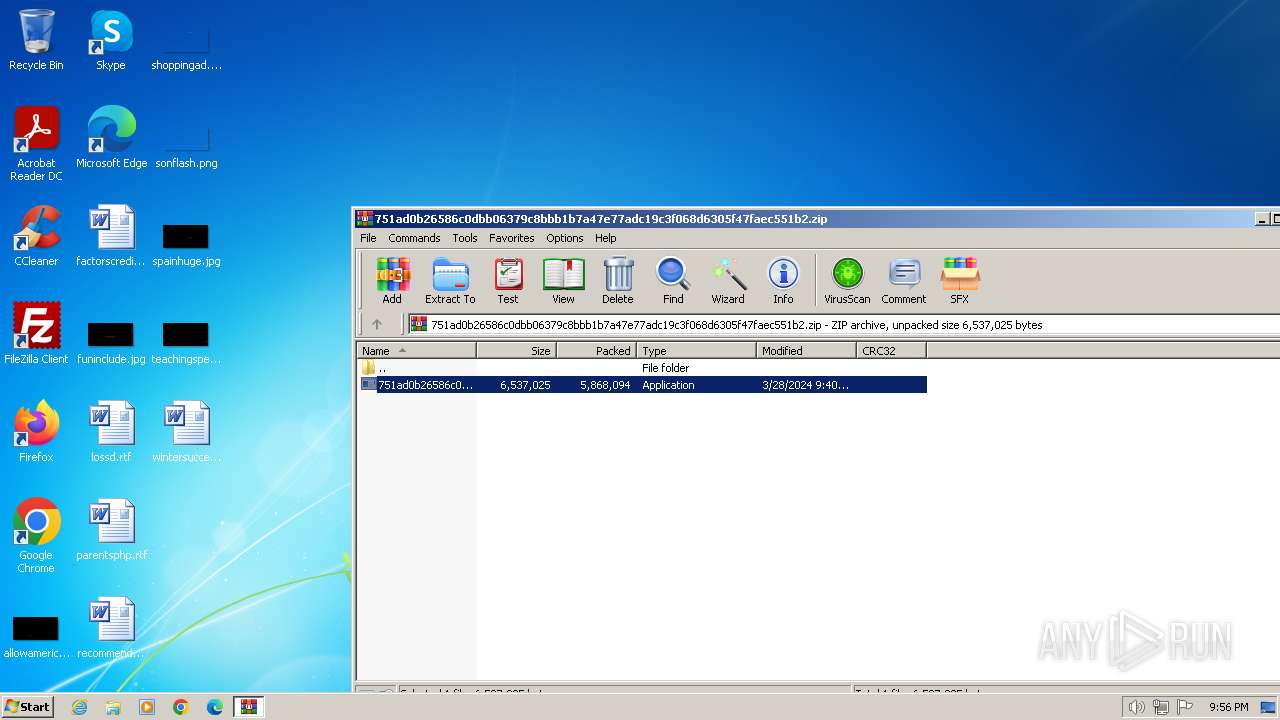Select the Microsoft Edge desktop shortcut
Viewport: 1280px width, 720px height.
(x=111, y=138)
